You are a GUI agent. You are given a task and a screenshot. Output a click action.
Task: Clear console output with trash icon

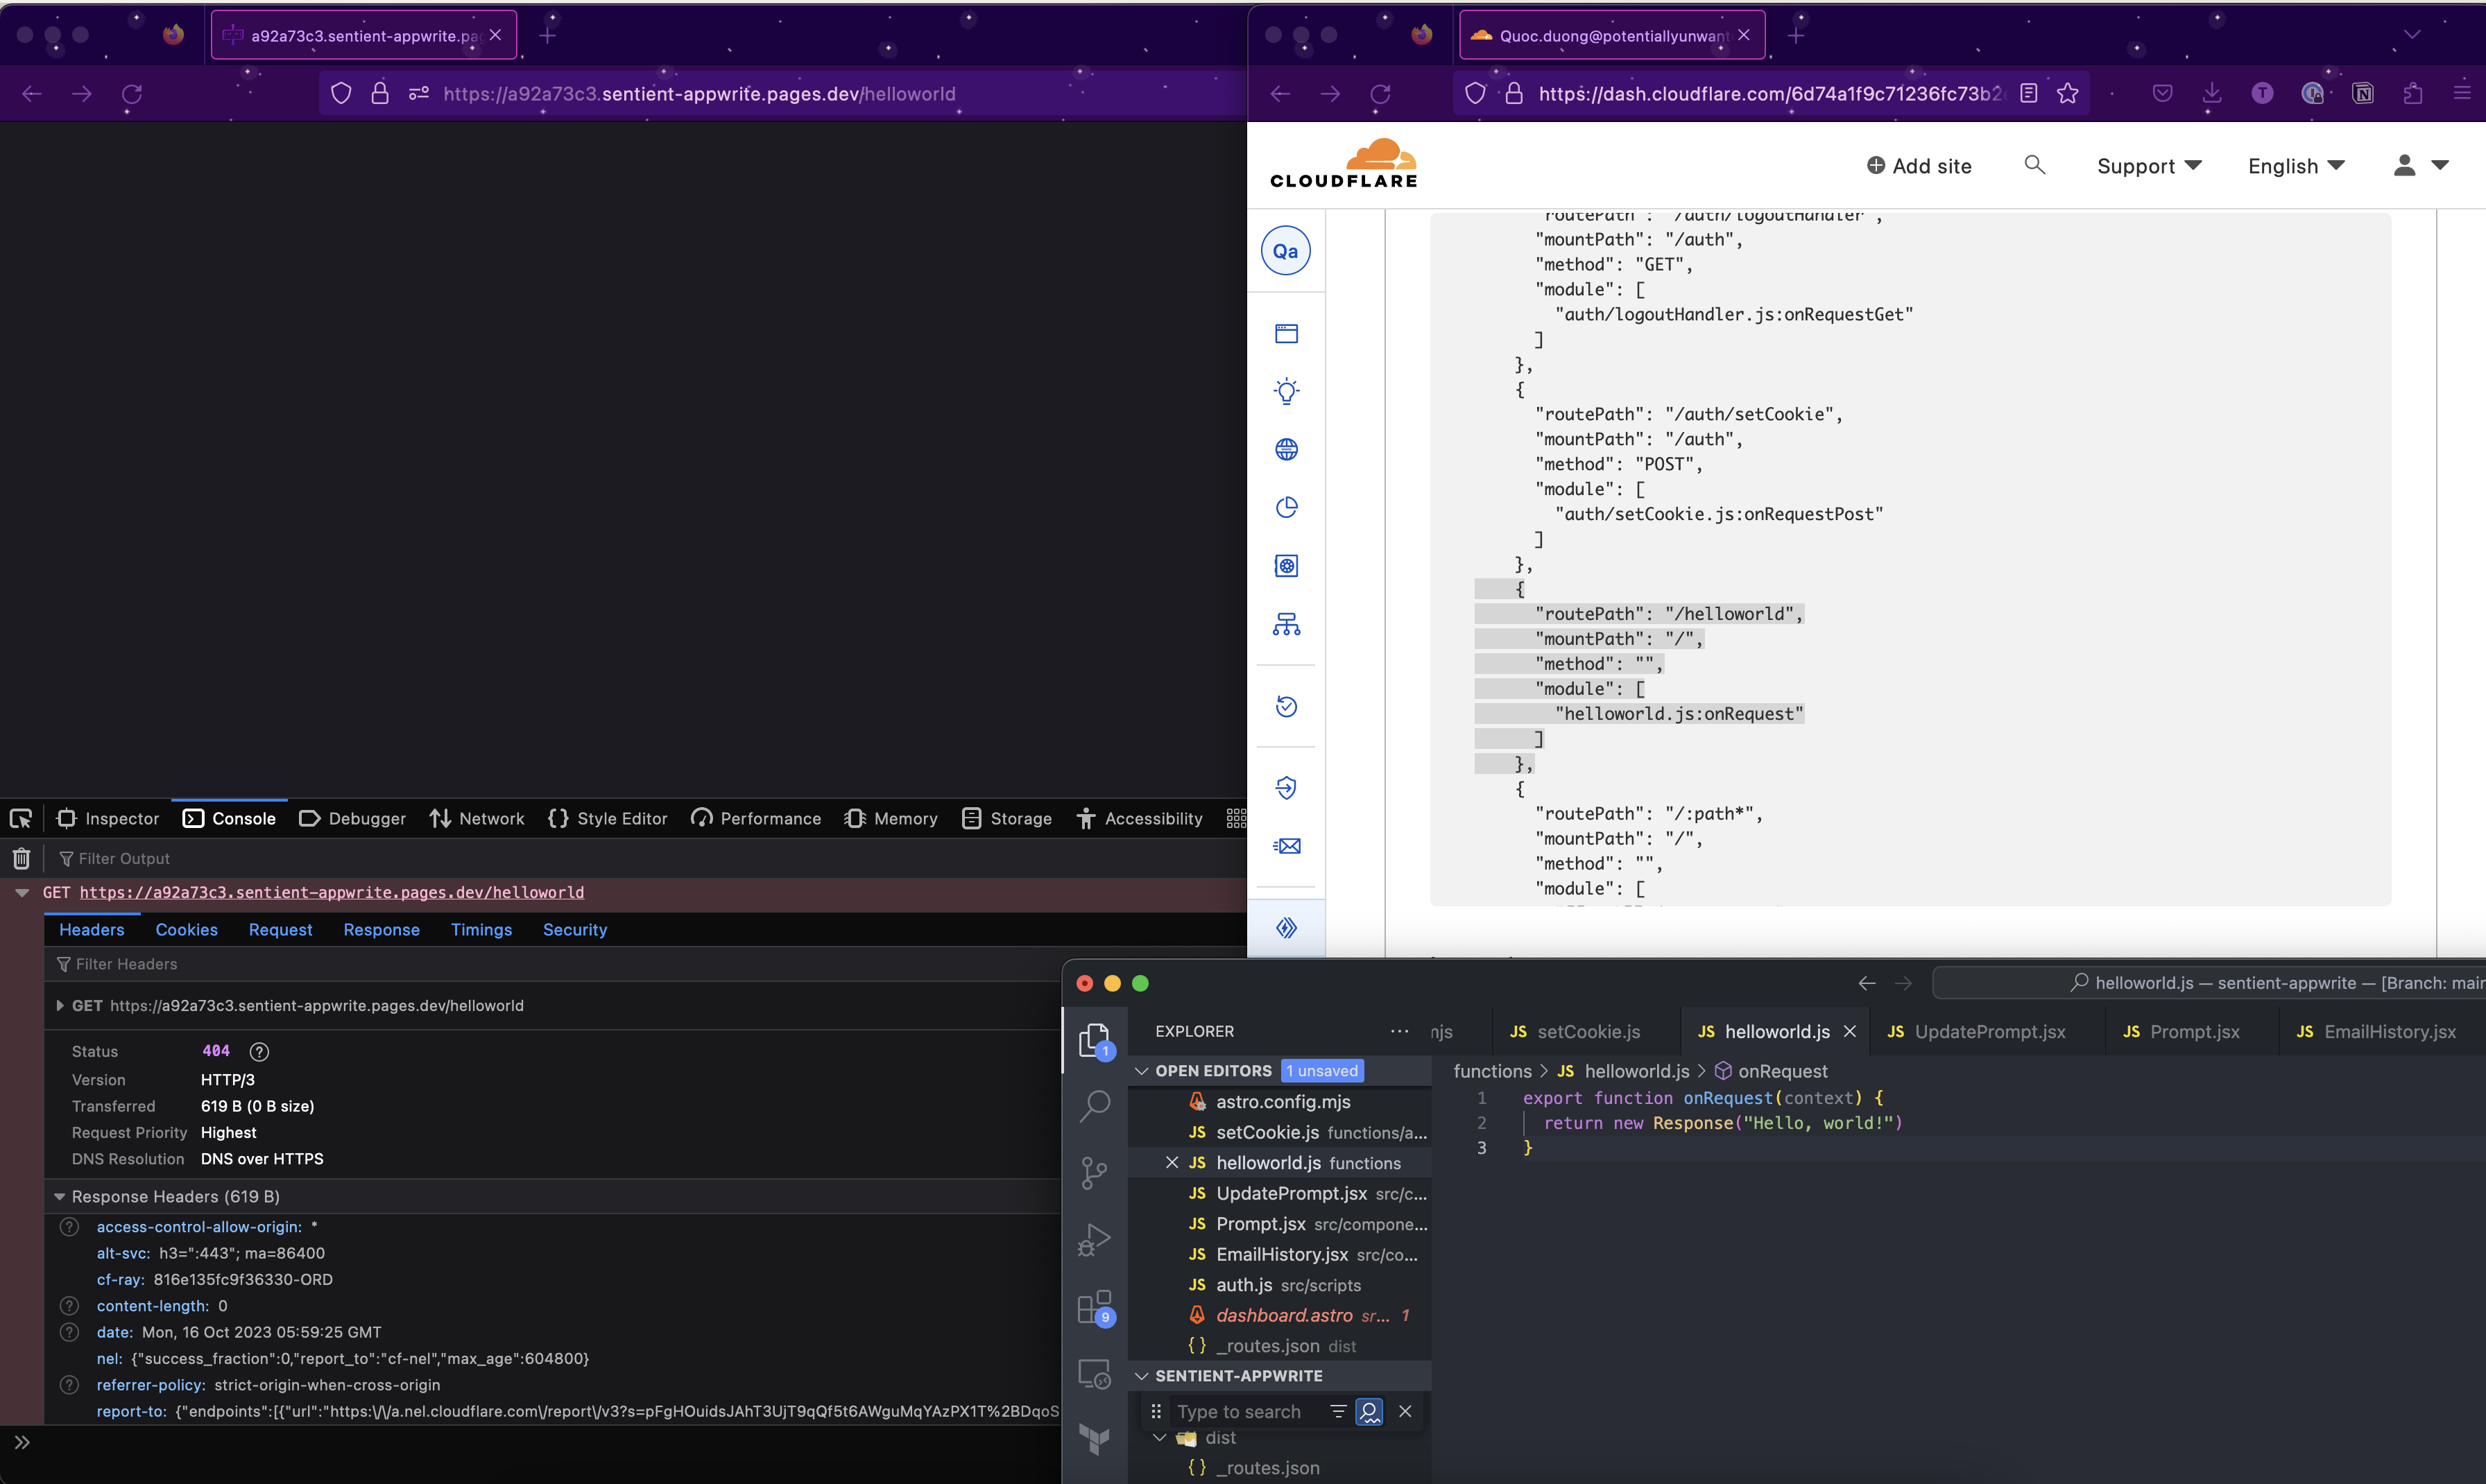pyautogui.click(x=21, y=858)
